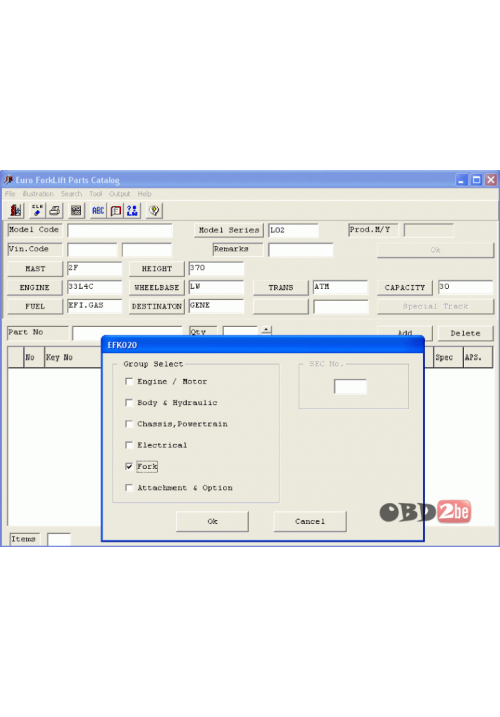Click the forklift app icon in title bar
Image resolution: width=500 pixels, height=717 pixels.
pos(8,180)
